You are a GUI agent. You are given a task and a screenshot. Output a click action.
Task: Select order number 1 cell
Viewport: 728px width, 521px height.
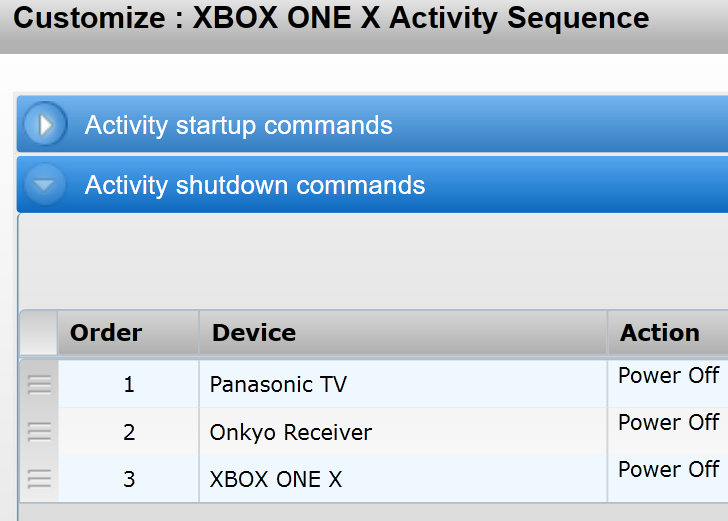129,384
